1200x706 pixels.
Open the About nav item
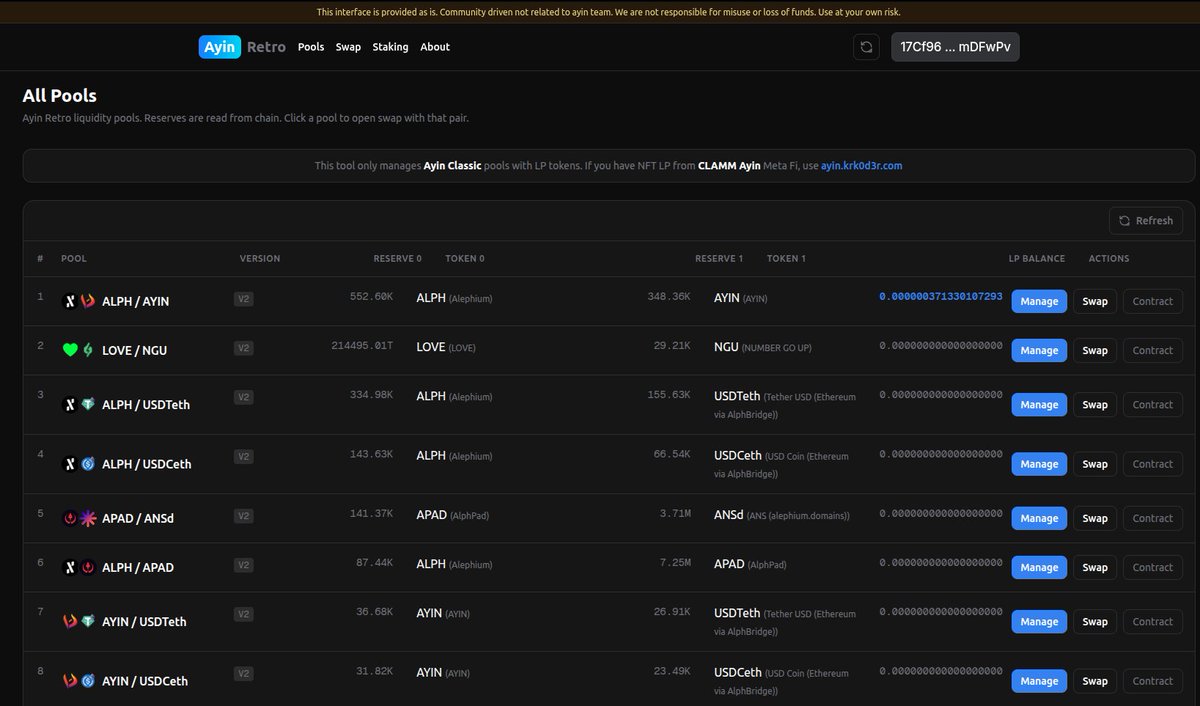(435, 47)
